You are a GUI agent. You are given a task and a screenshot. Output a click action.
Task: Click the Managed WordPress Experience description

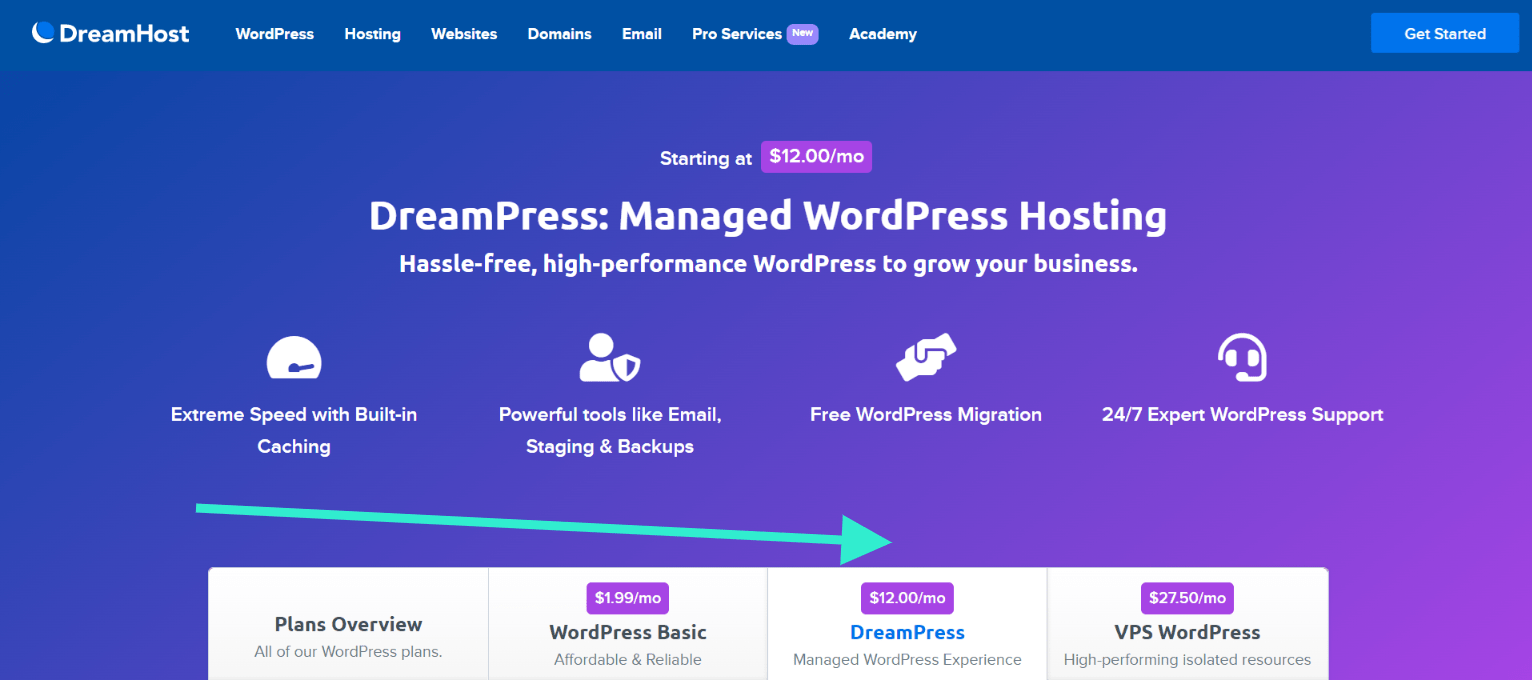click(x=907, y=660)
